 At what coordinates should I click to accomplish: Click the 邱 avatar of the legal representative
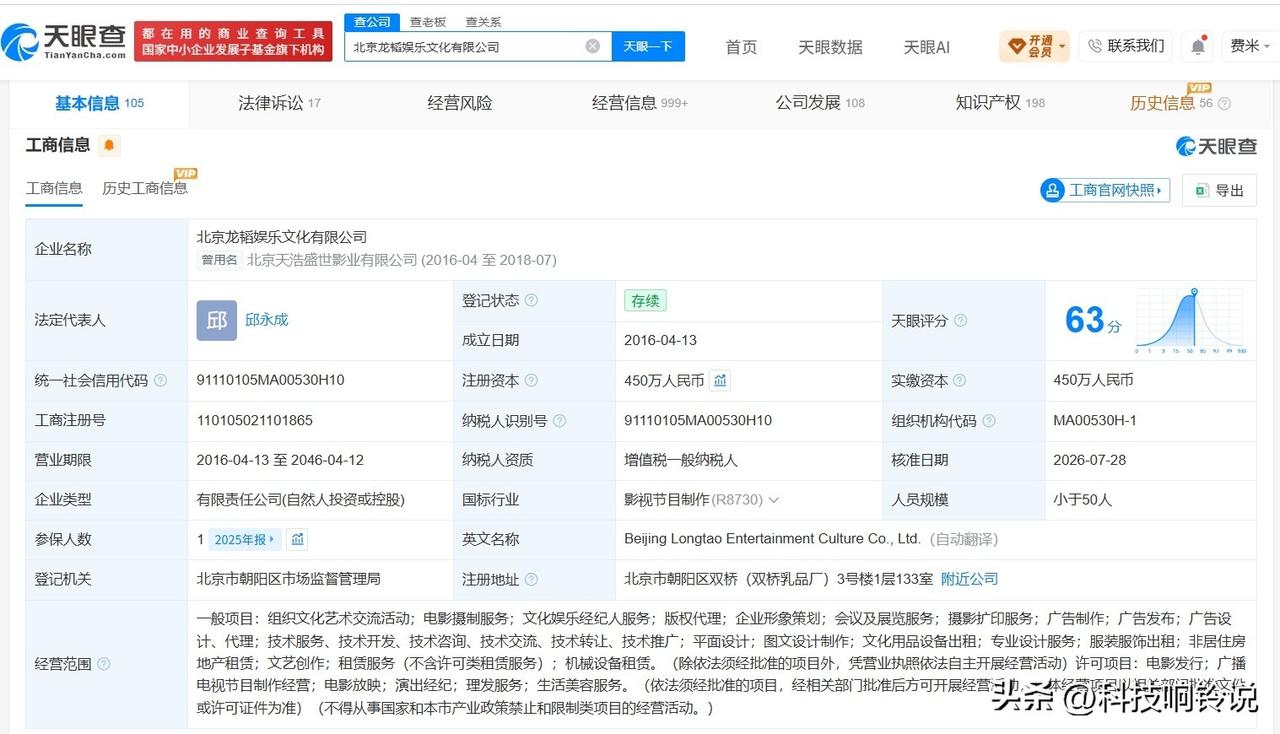217,320
